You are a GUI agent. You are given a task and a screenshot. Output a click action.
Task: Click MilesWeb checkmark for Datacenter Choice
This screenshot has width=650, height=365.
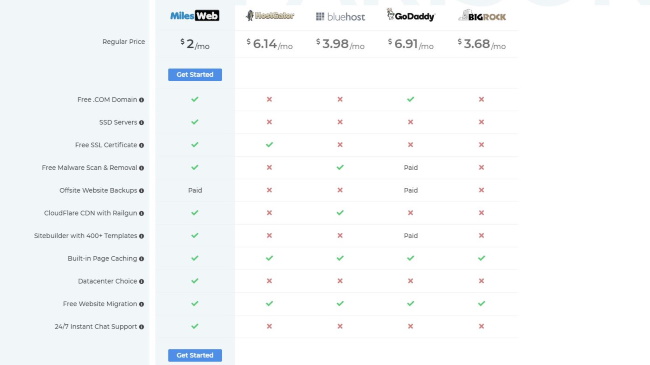195,281
